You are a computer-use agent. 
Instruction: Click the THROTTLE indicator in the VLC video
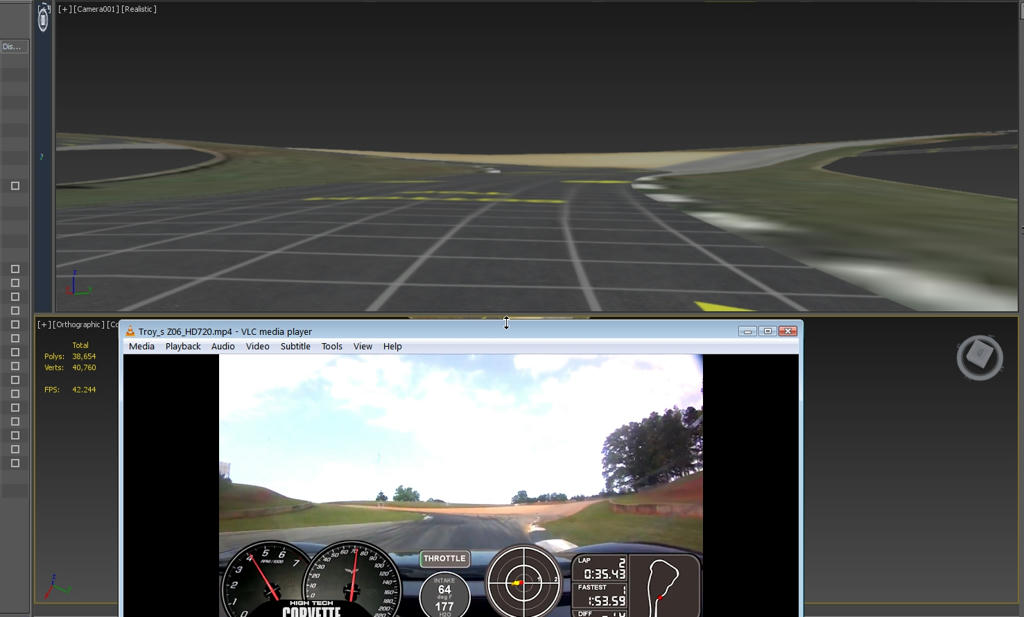[x=444, y=559]
